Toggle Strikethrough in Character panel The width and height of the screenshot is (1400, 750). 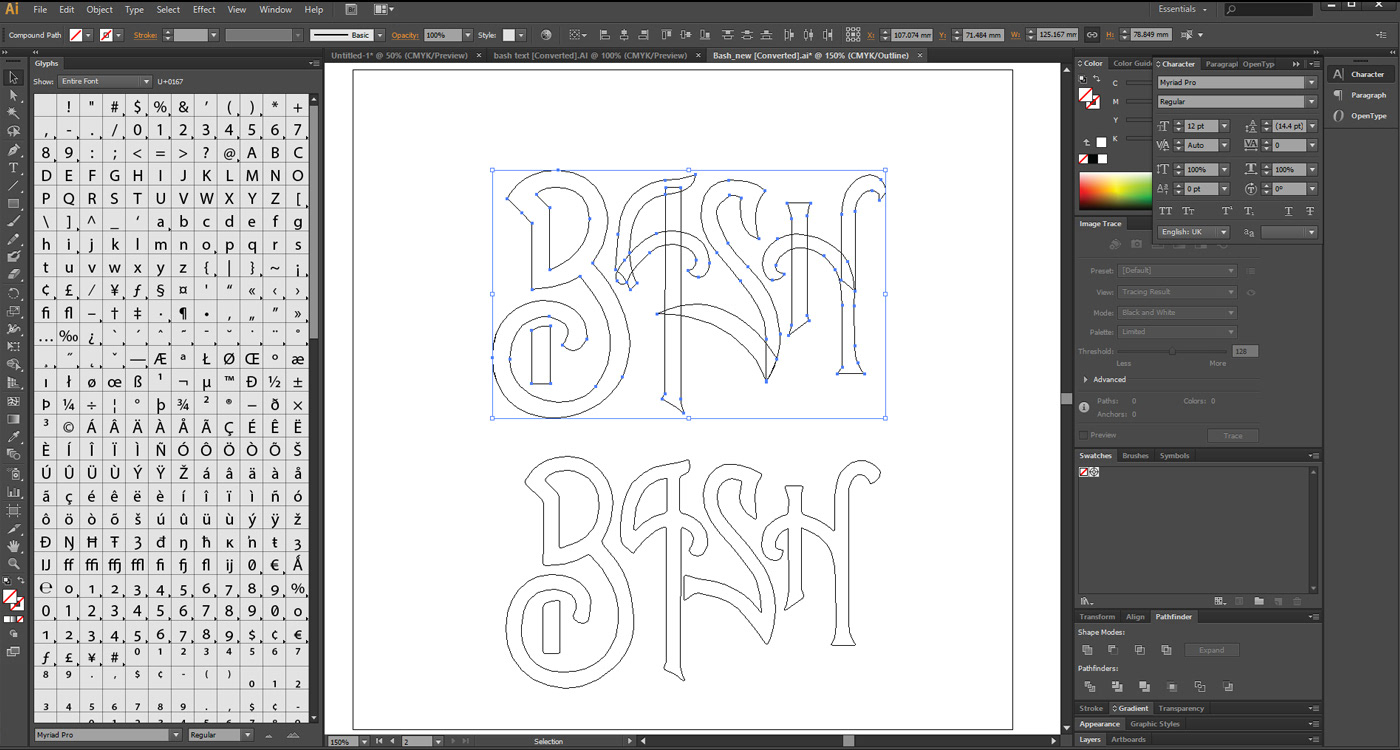[x=1310, y=211]
